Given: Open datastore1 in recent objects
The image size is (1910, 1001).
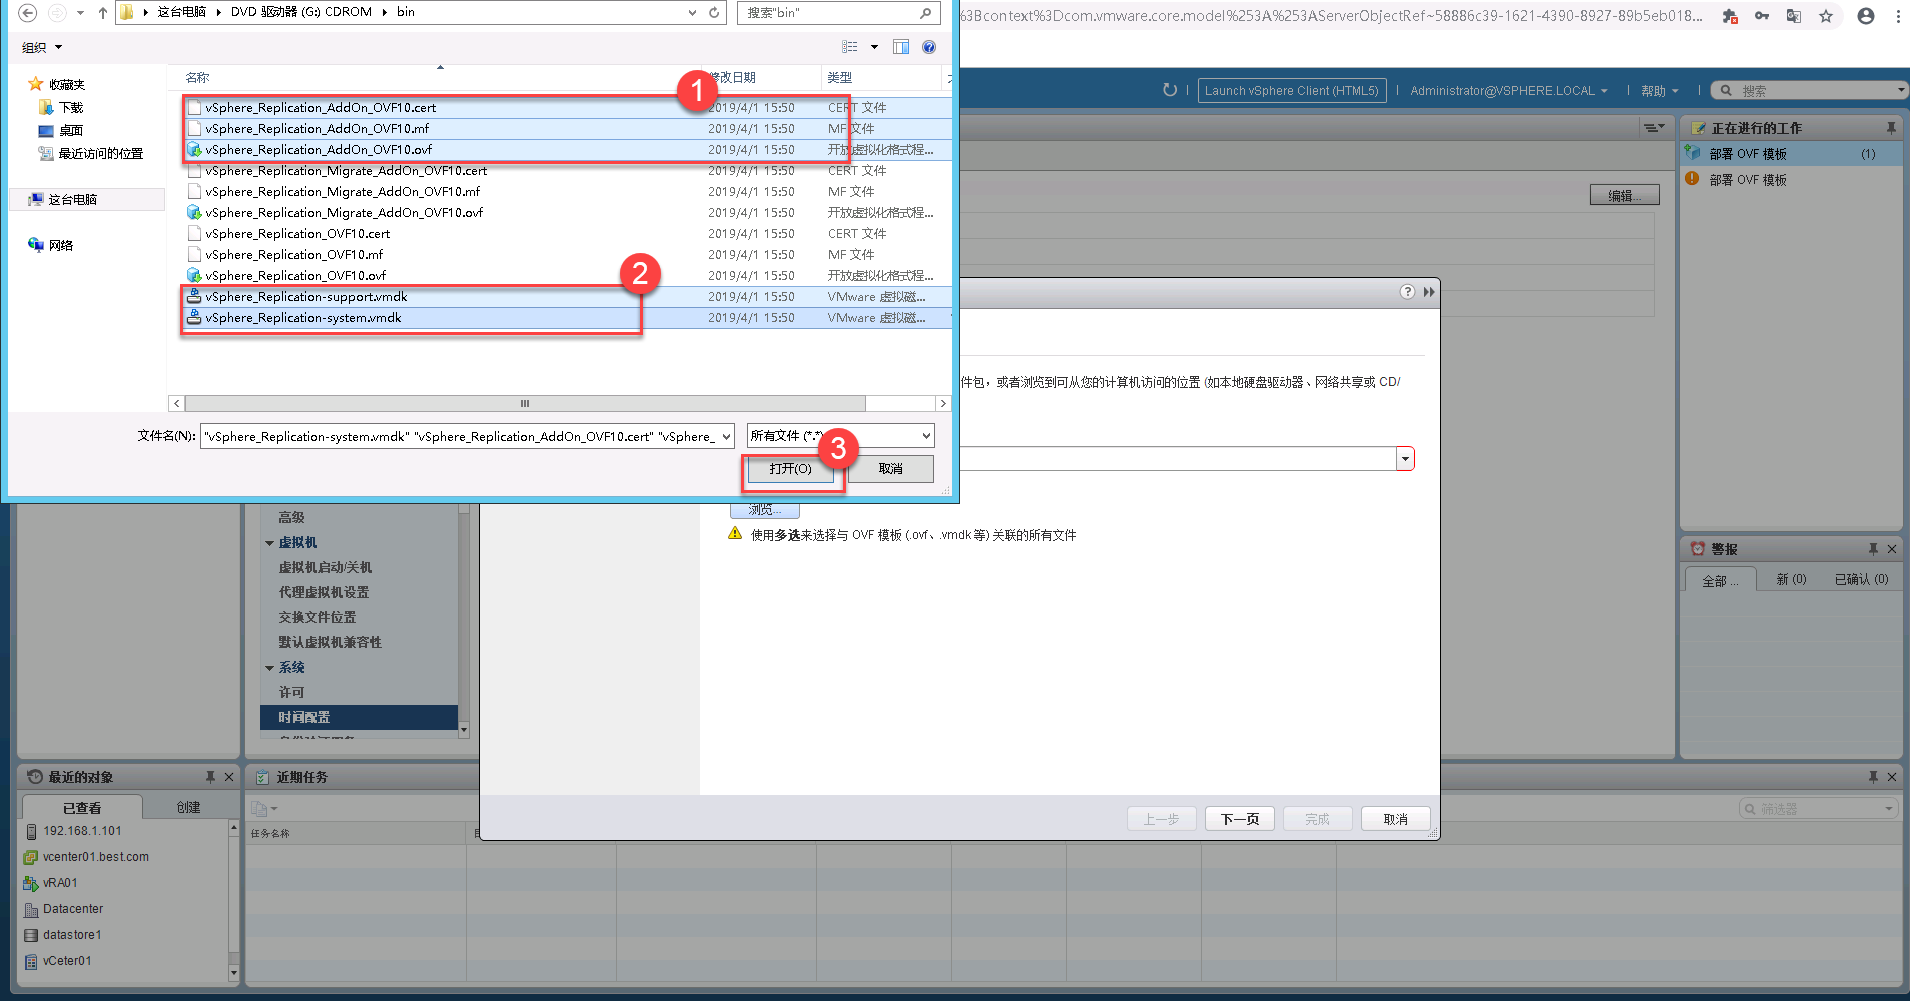Looking at the screenshot, I should [72, 935].
